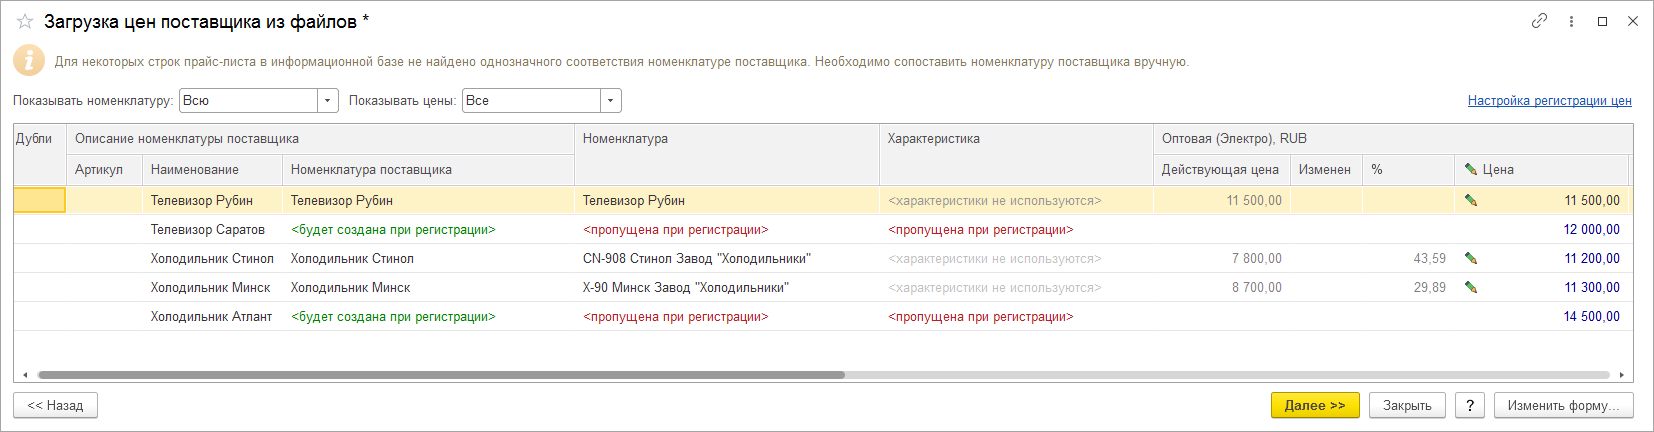Select the Холодильник Атлант row
This screenshot has height=432, width=1654.
(x=211, y=316)
